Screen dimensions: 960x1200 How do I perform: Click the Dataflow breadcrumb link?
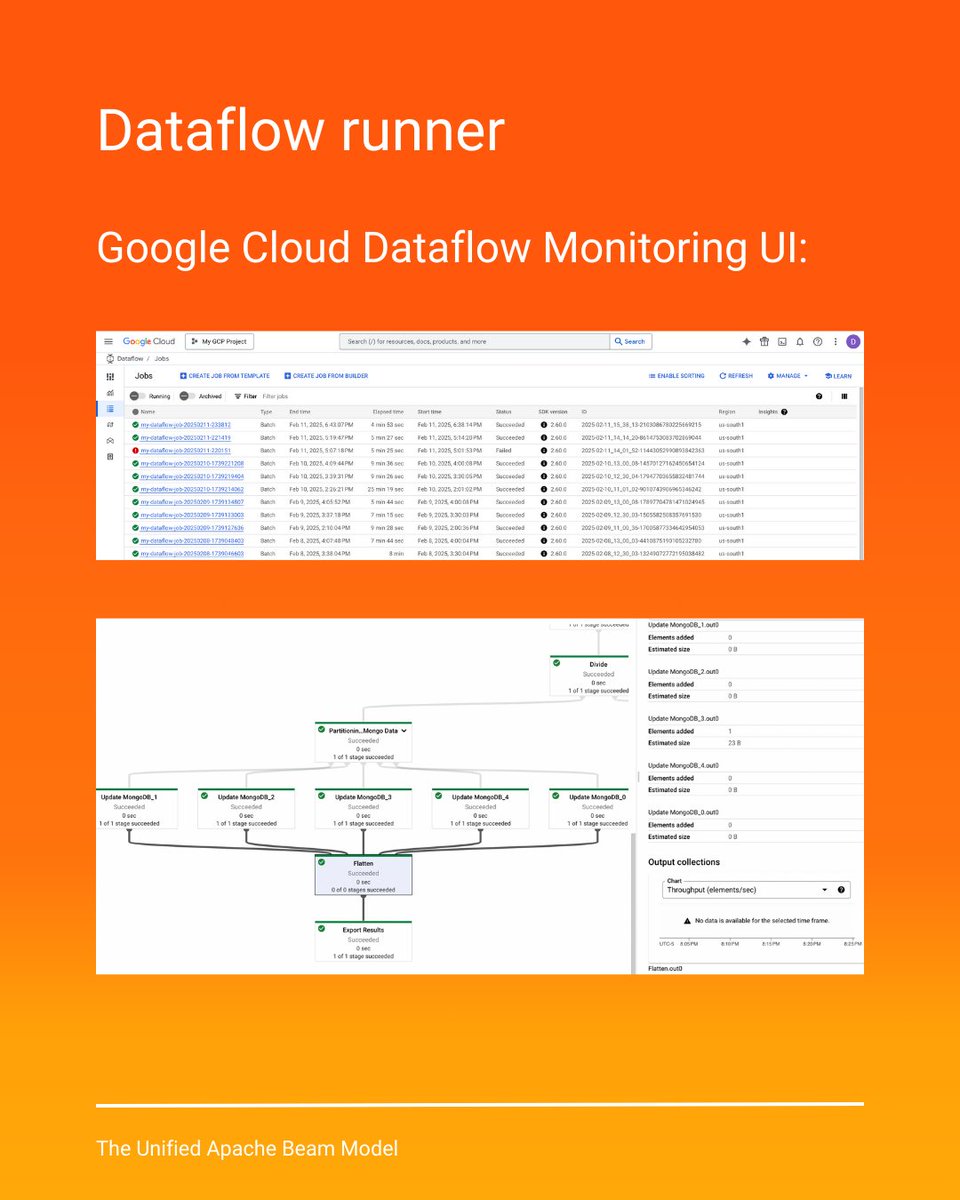[x=130, y=357]
